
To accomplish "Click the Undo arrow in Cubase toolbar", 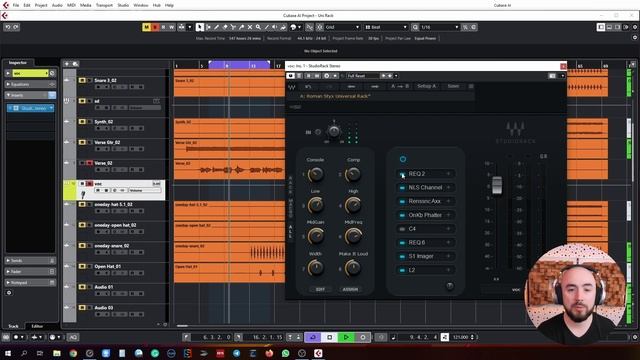I will pos(8,27).
